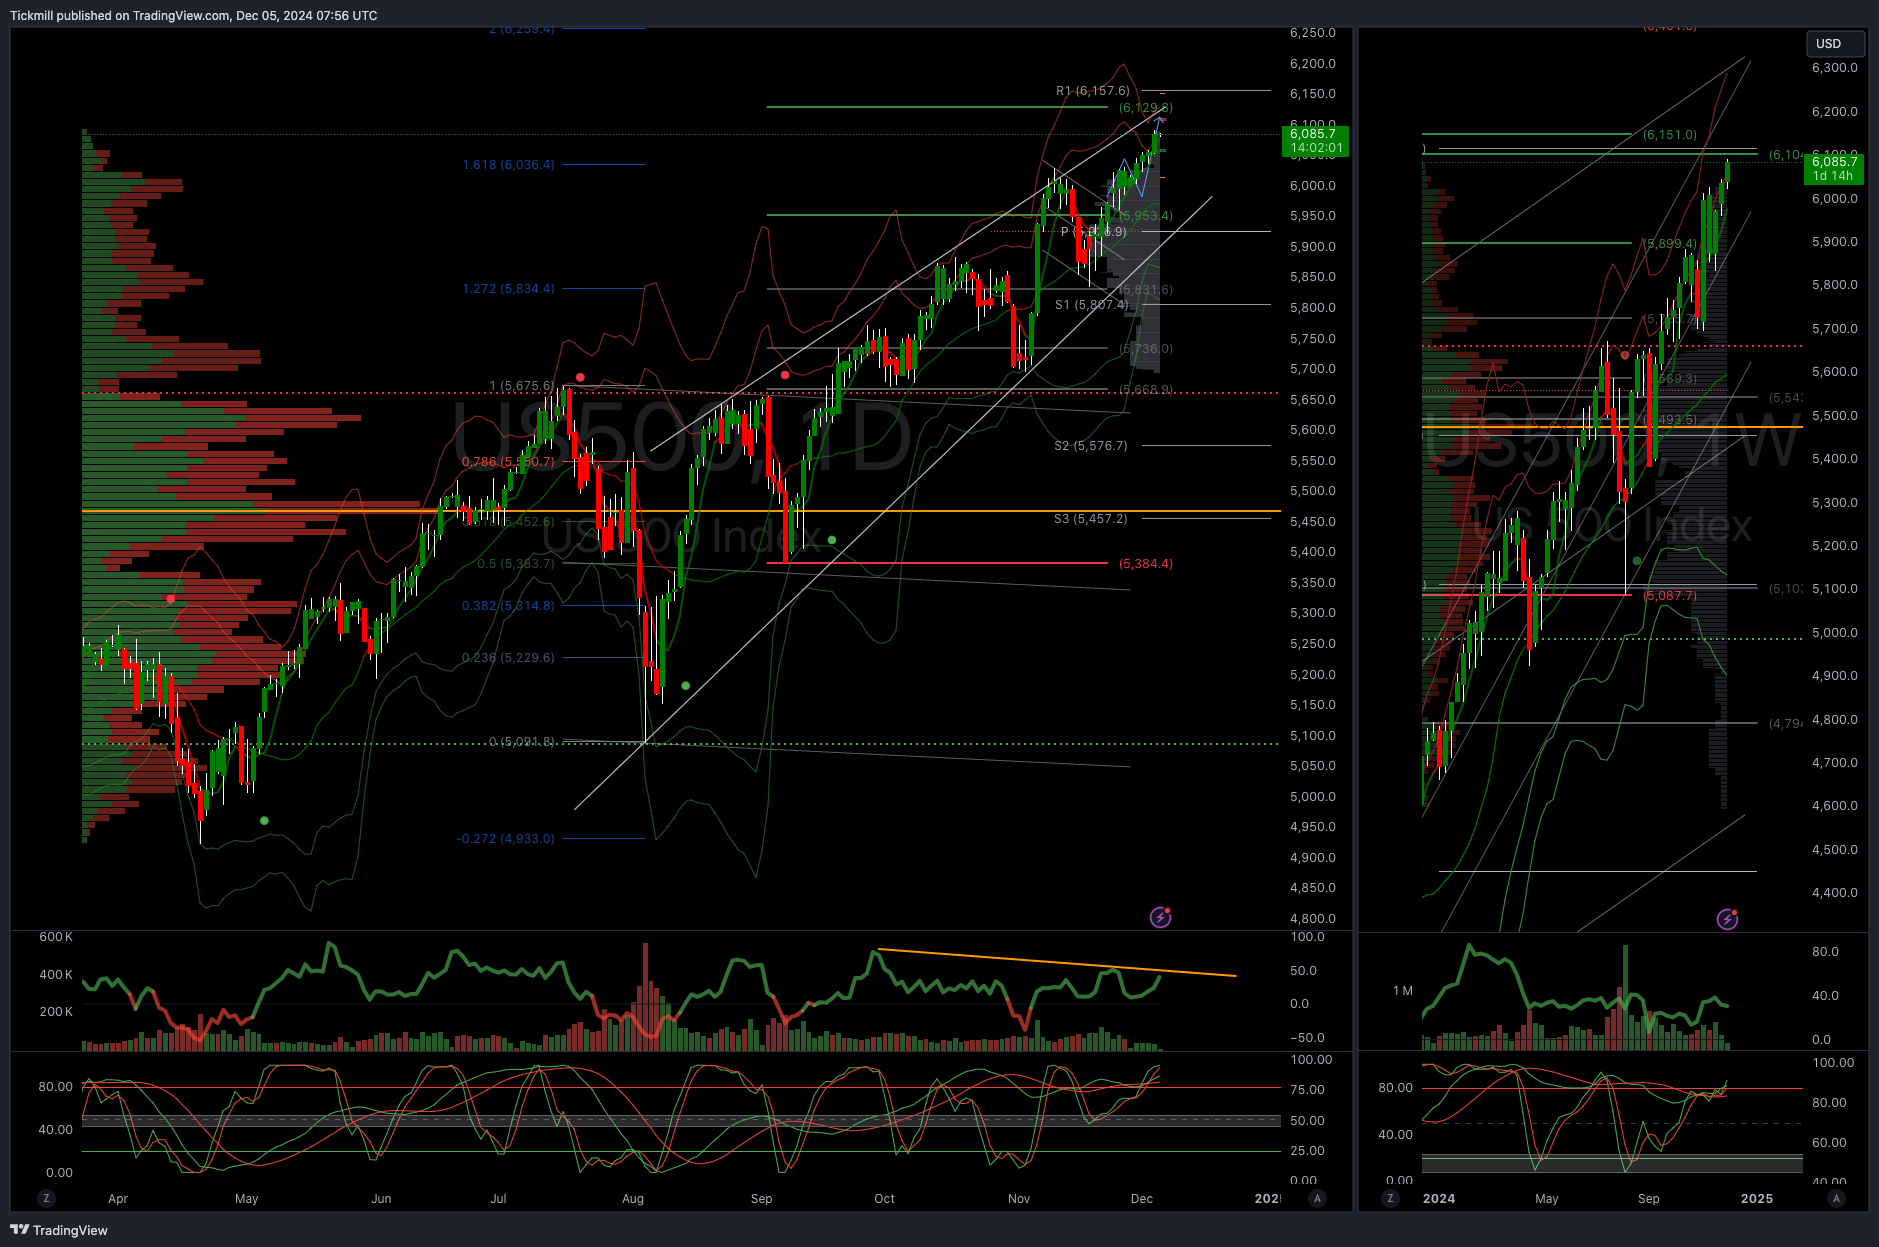Click the Aug label on daily time axis
Screen dimensions: 1879x1247
pos(633,1198)
